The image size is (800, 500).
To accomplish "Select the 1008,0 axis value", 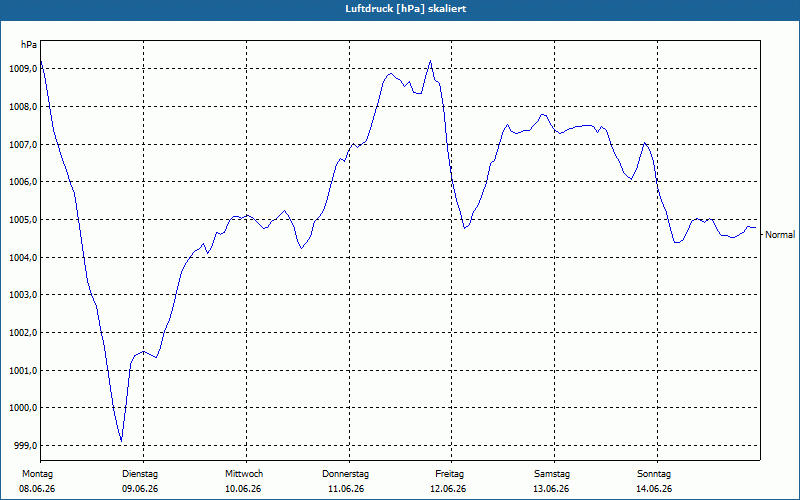I will click(x=23, y=107).
